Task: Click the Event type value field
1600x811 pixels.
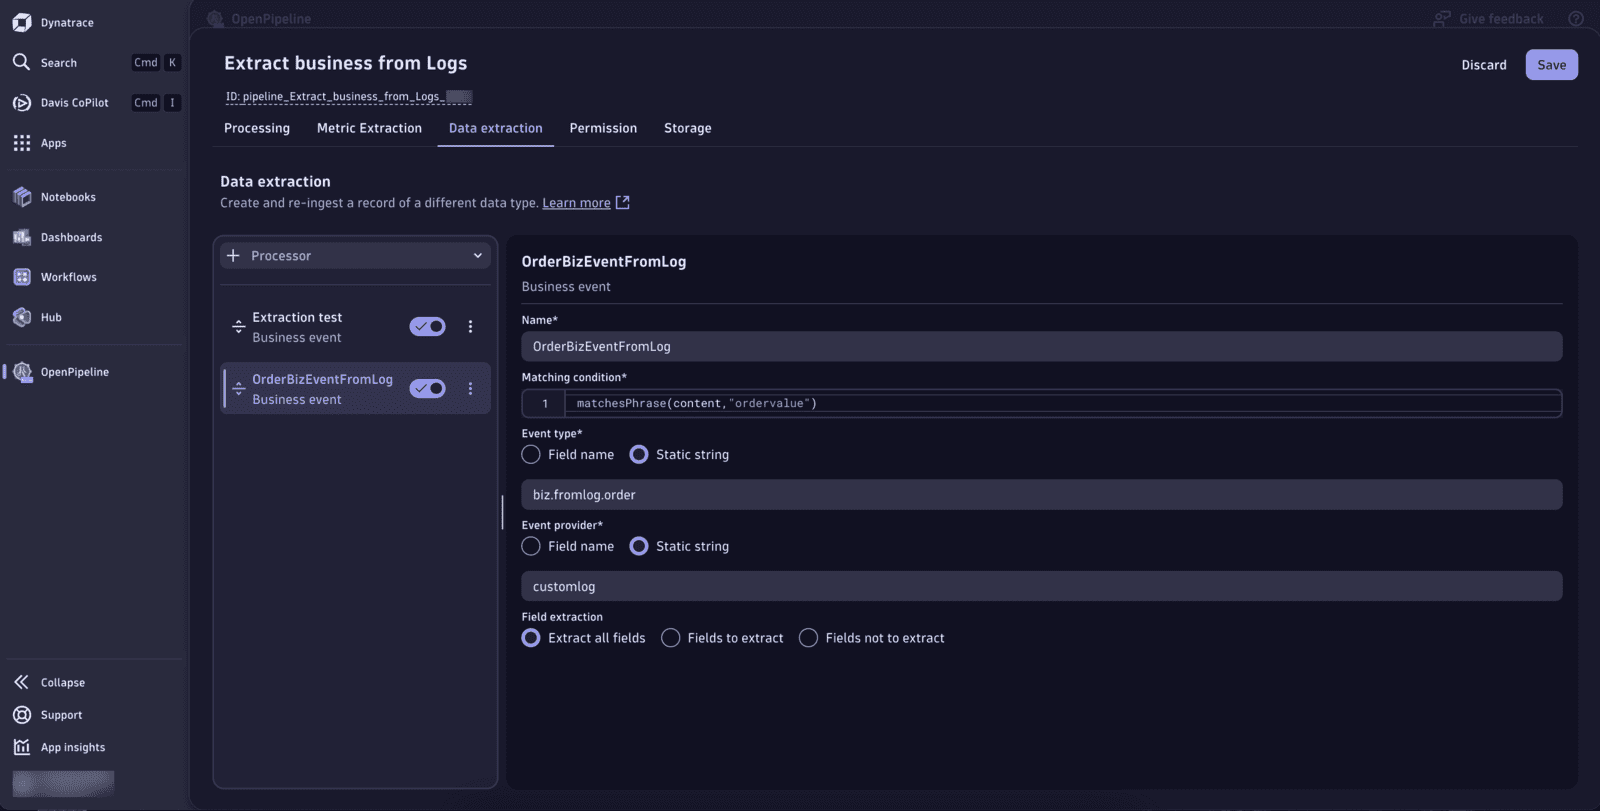Action: (1042, 495)
